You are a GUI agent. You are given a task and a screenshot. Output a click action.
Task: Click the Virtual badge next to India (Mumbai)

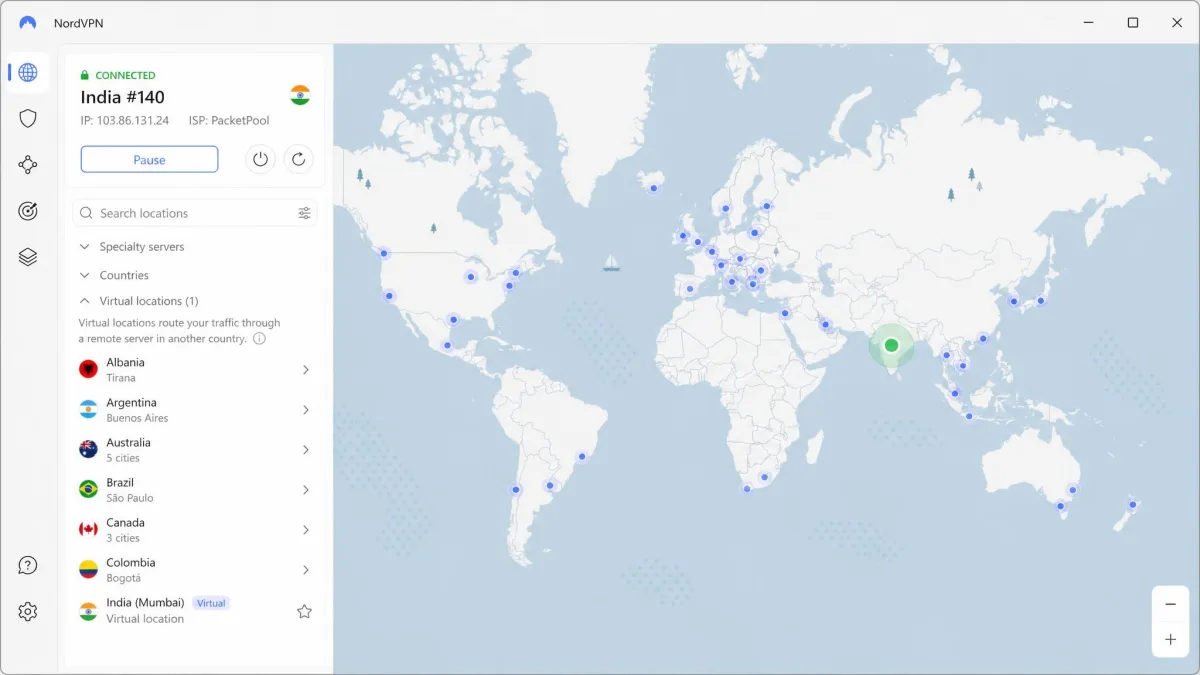tap(211, 603)
